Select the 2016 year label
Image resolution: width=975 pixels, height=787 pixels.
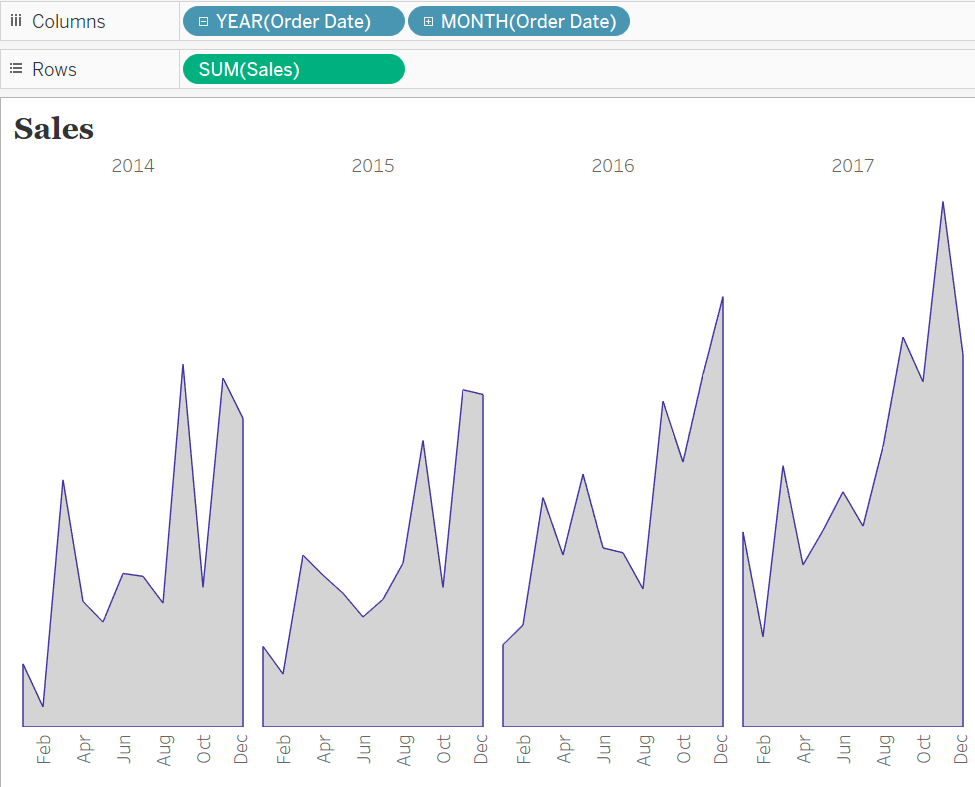[612, 166]
